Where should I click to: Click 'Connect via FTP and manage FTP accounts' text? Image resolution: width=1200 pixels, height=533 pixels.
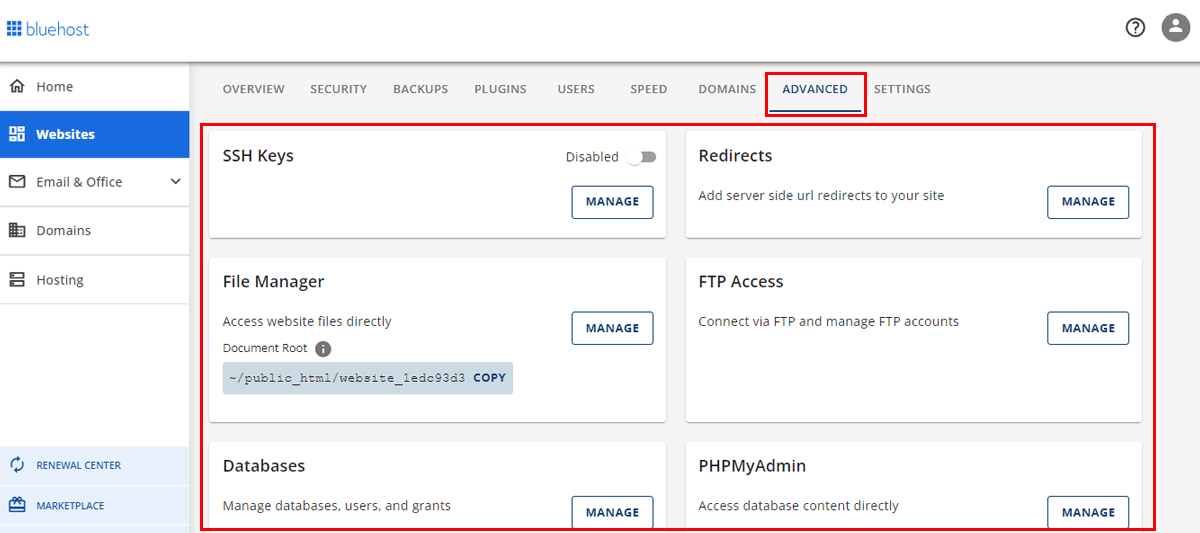pos(828,322)
